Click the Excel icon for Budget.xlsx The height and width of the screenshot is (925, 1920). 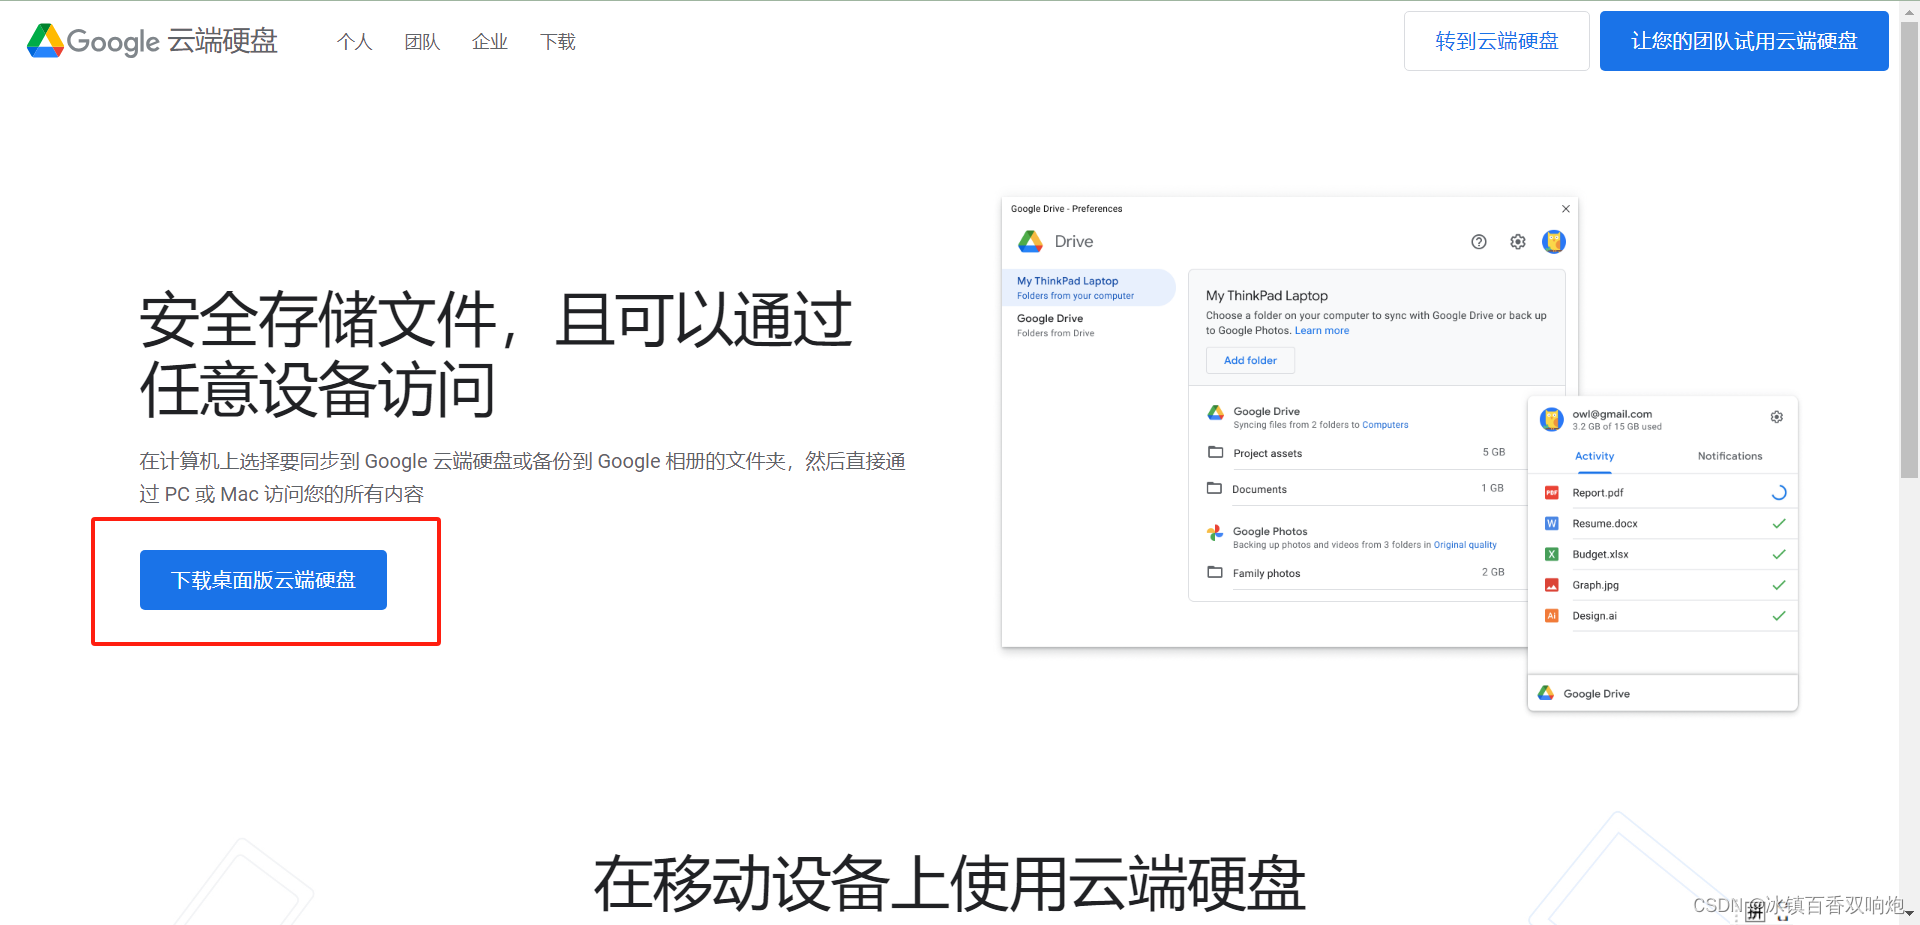pos(1552,555)
